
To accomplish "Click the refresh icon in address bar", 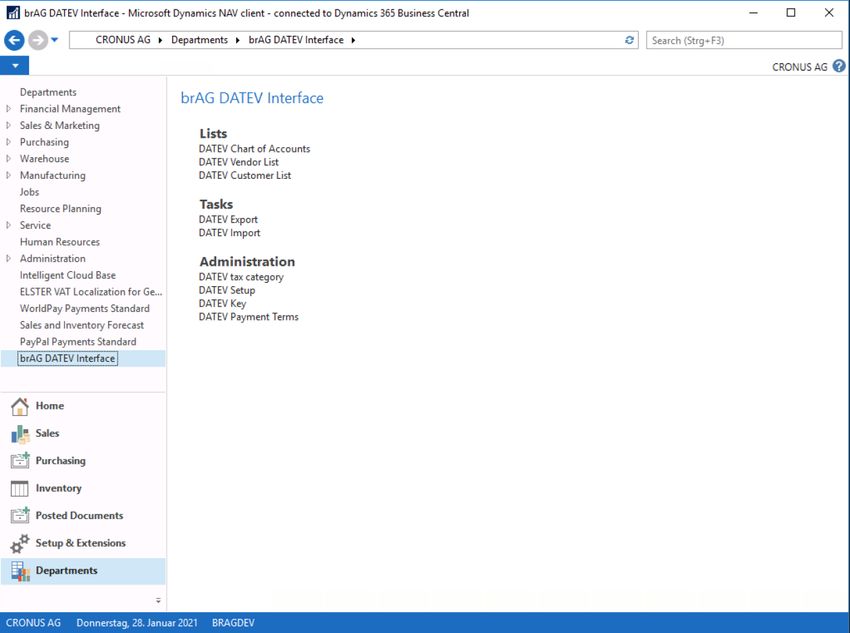I will point(629,40).
